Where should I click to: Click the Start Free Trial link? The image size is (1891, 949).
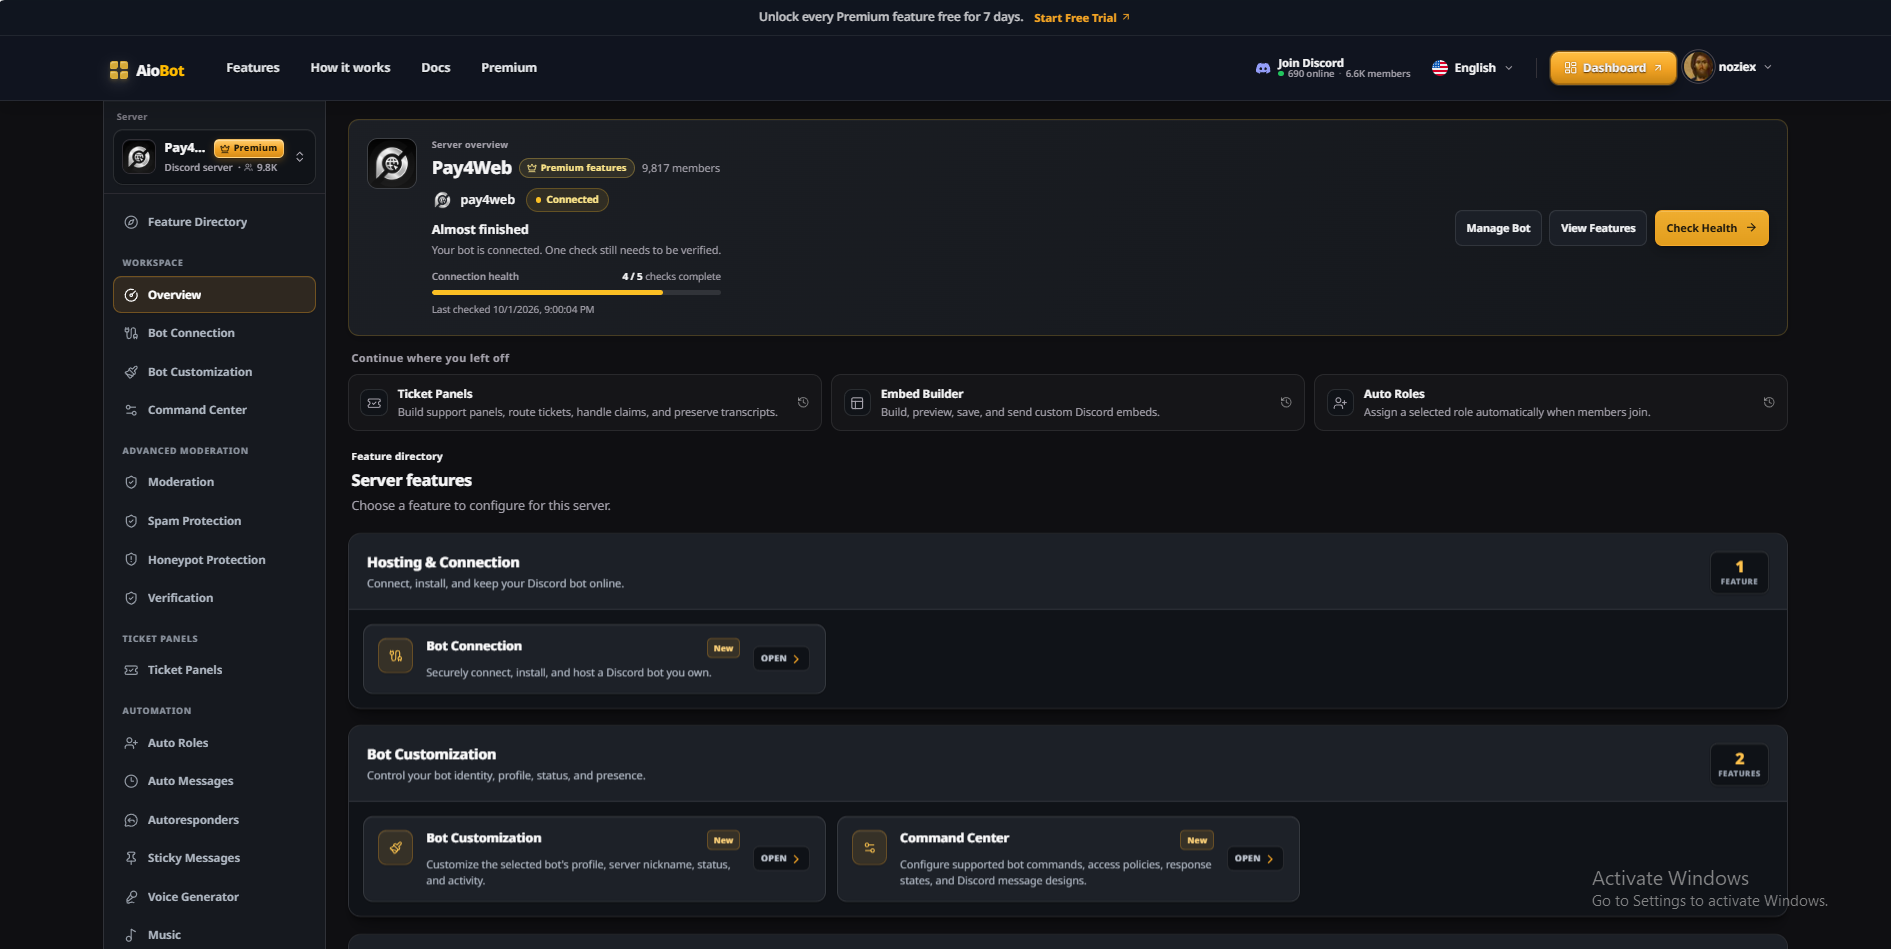1081,18
